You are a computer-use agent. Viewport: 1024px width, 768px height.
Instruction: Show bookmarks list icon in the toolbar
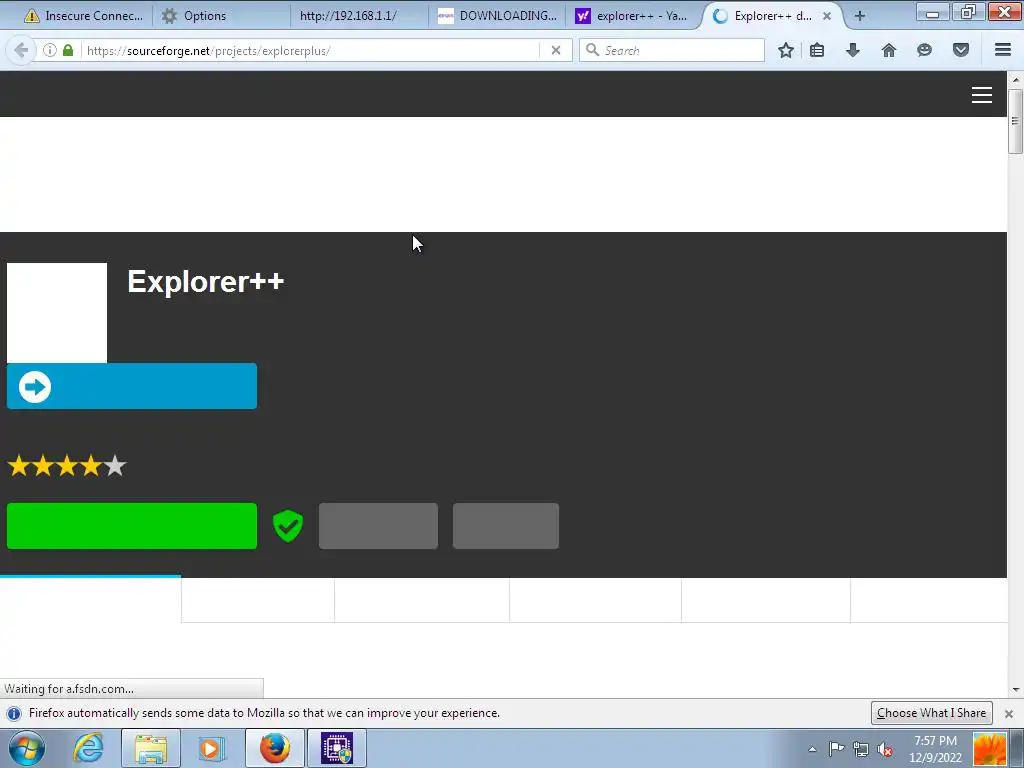817,50
